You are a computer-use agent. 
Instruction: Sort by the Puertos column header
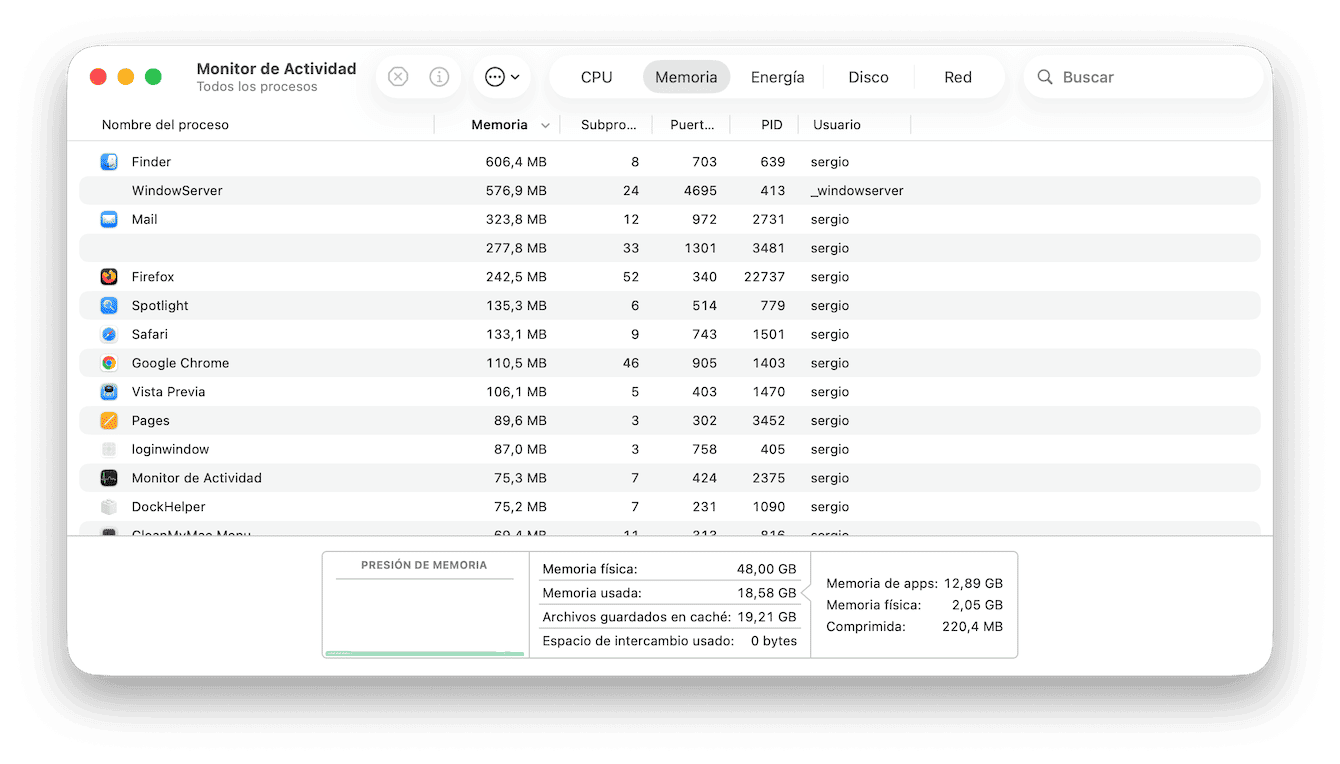[x=693, y=125]
